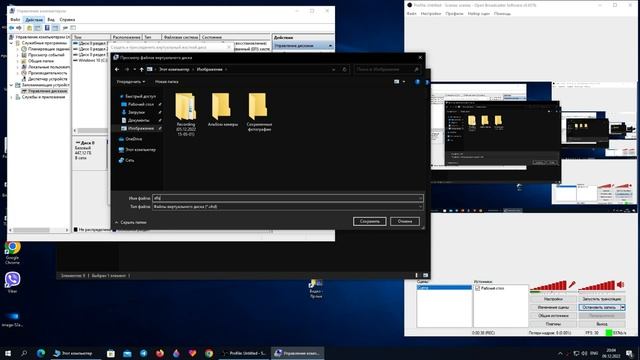Adjust the desktop volume meter in OBS
The width and height of the screenshot is (640, 360).
pyautogui.click(x=597, y=285)
